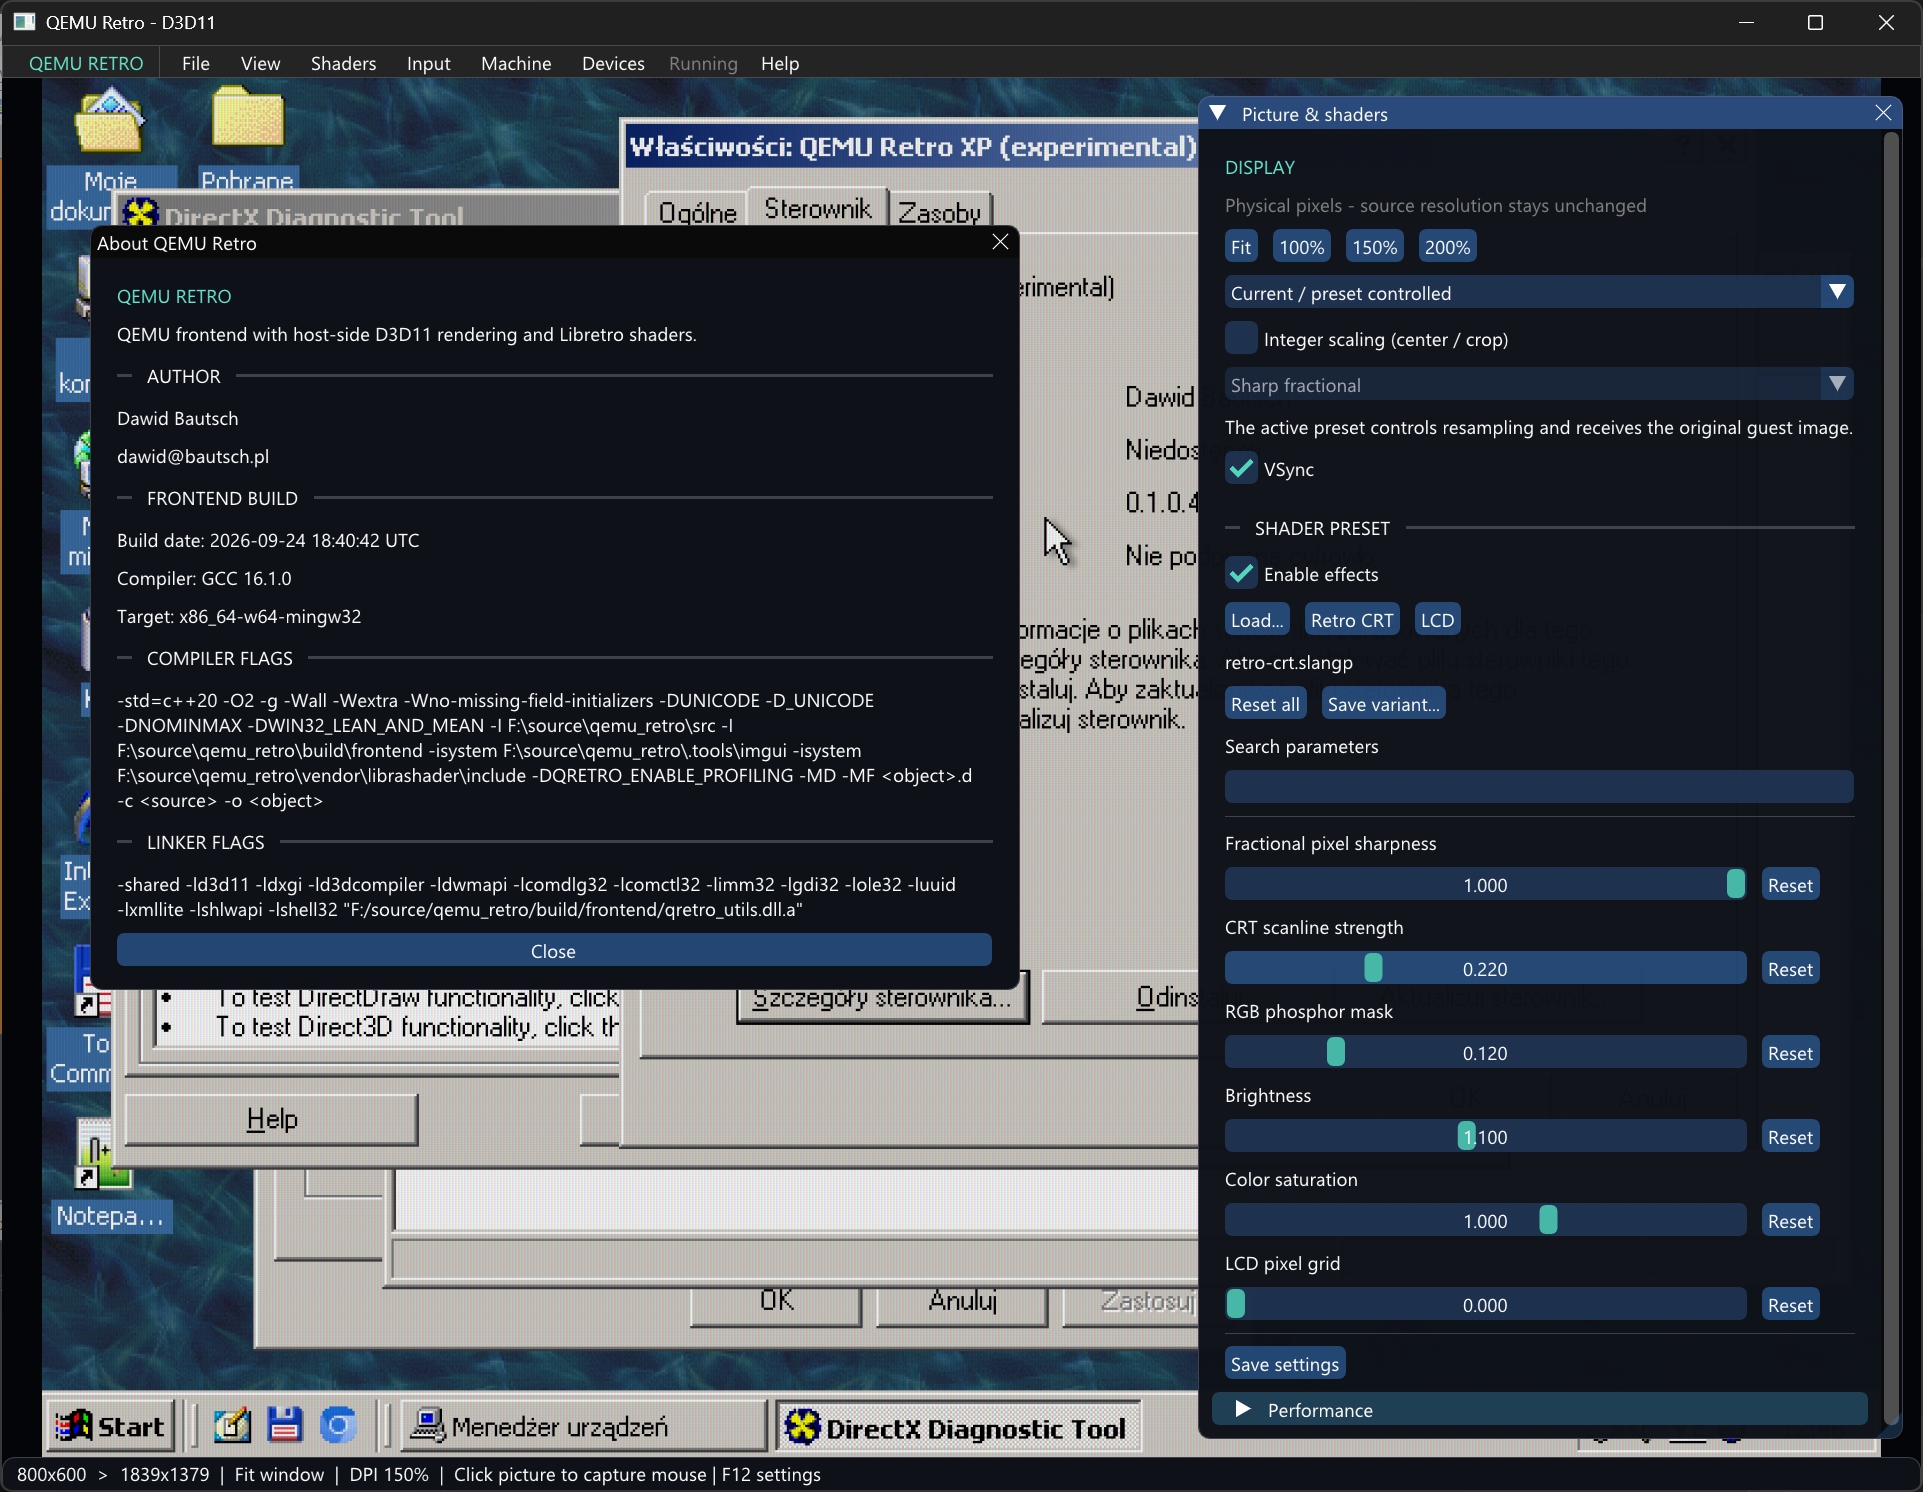Close the Picture & shaders panel

coord(1883,113)
